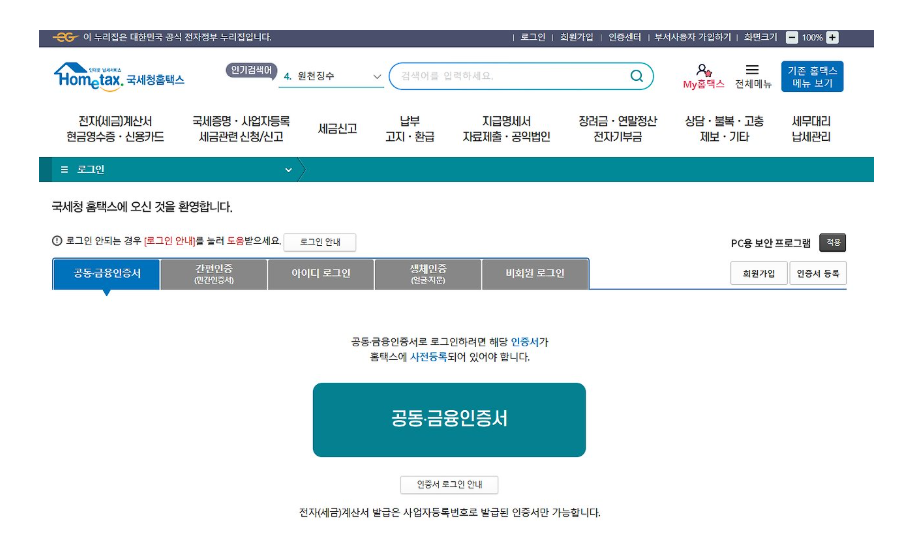Viewport: 909px width, 547px height.
Task: Decrease screen size with minus icon
Action: pyautogui.click(x=791, y=38)
